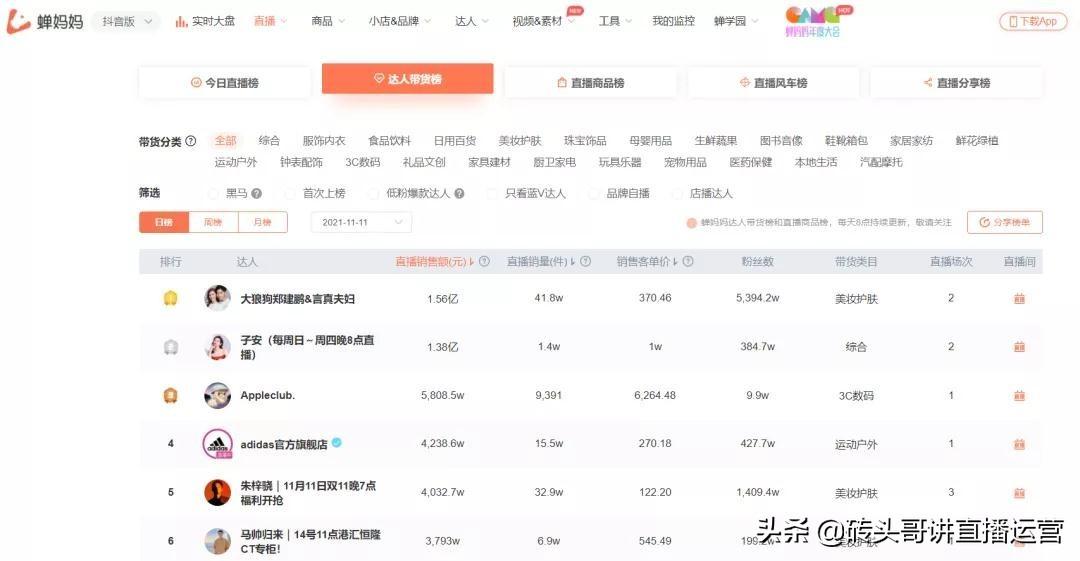Image resolution: width=1080 pixels, height=561 pixels.
Task: Tick the 首次上榜 filter checkbox
Action: click(x=291, y=194)
